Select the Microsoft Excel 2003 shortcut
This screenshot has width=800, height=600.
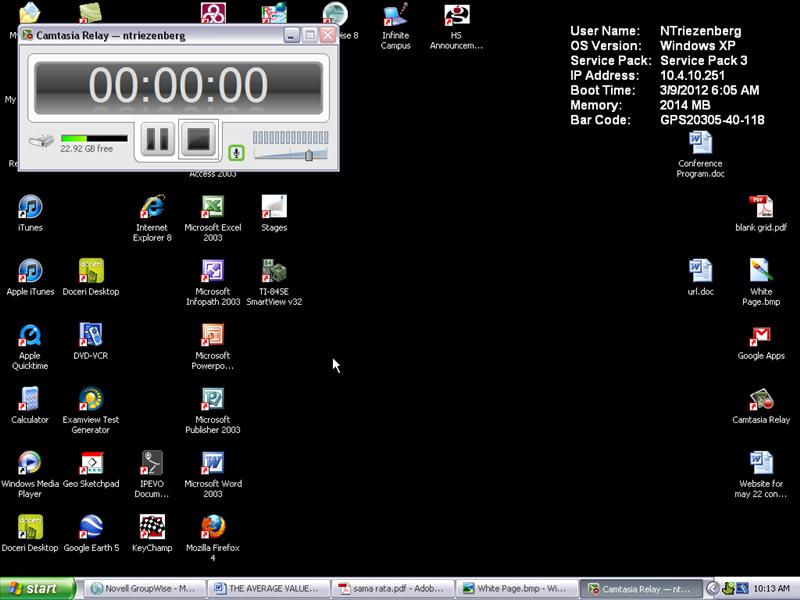pos(213,218)
